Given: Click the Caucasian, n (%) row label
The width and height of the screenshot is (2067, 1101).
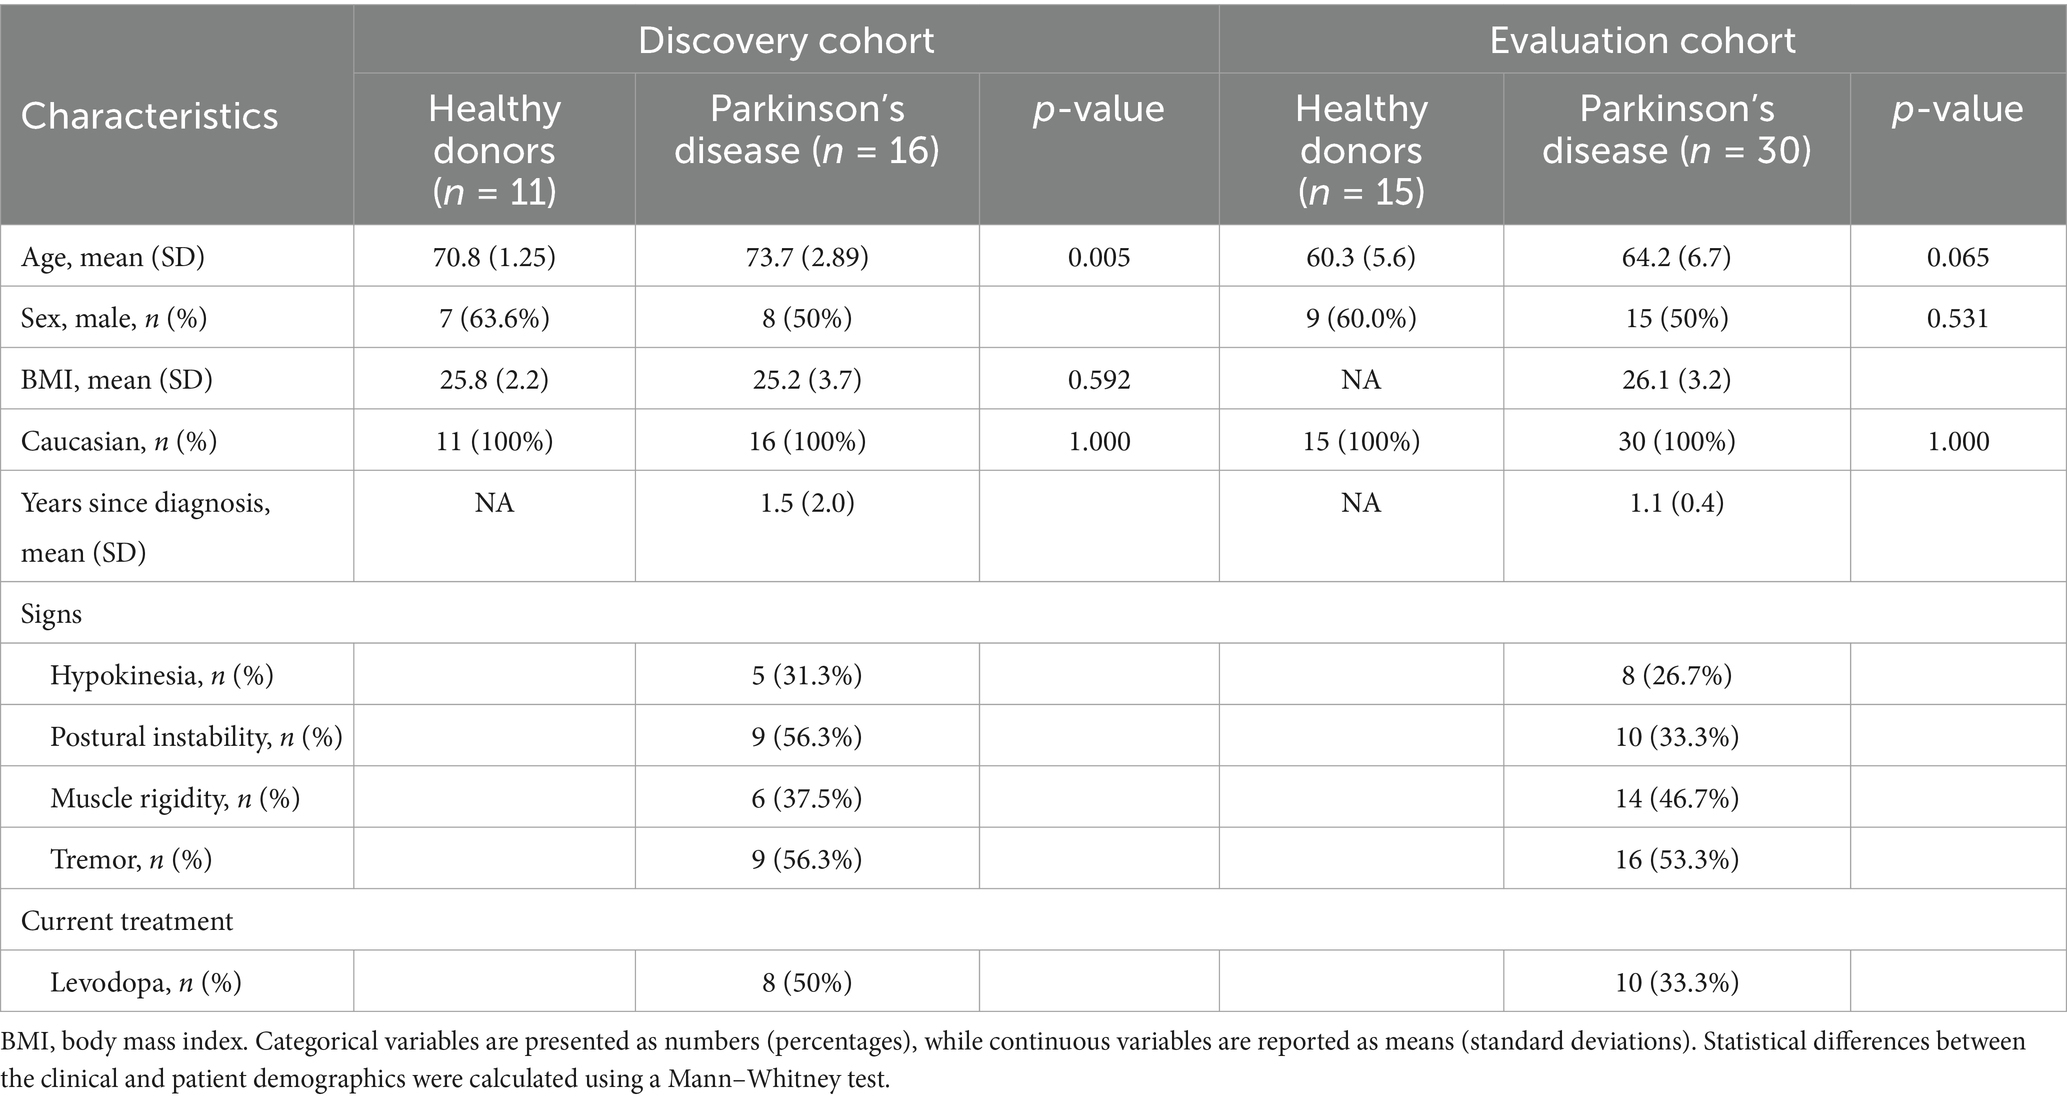Looking at the screenshot, I should point(119,441).
